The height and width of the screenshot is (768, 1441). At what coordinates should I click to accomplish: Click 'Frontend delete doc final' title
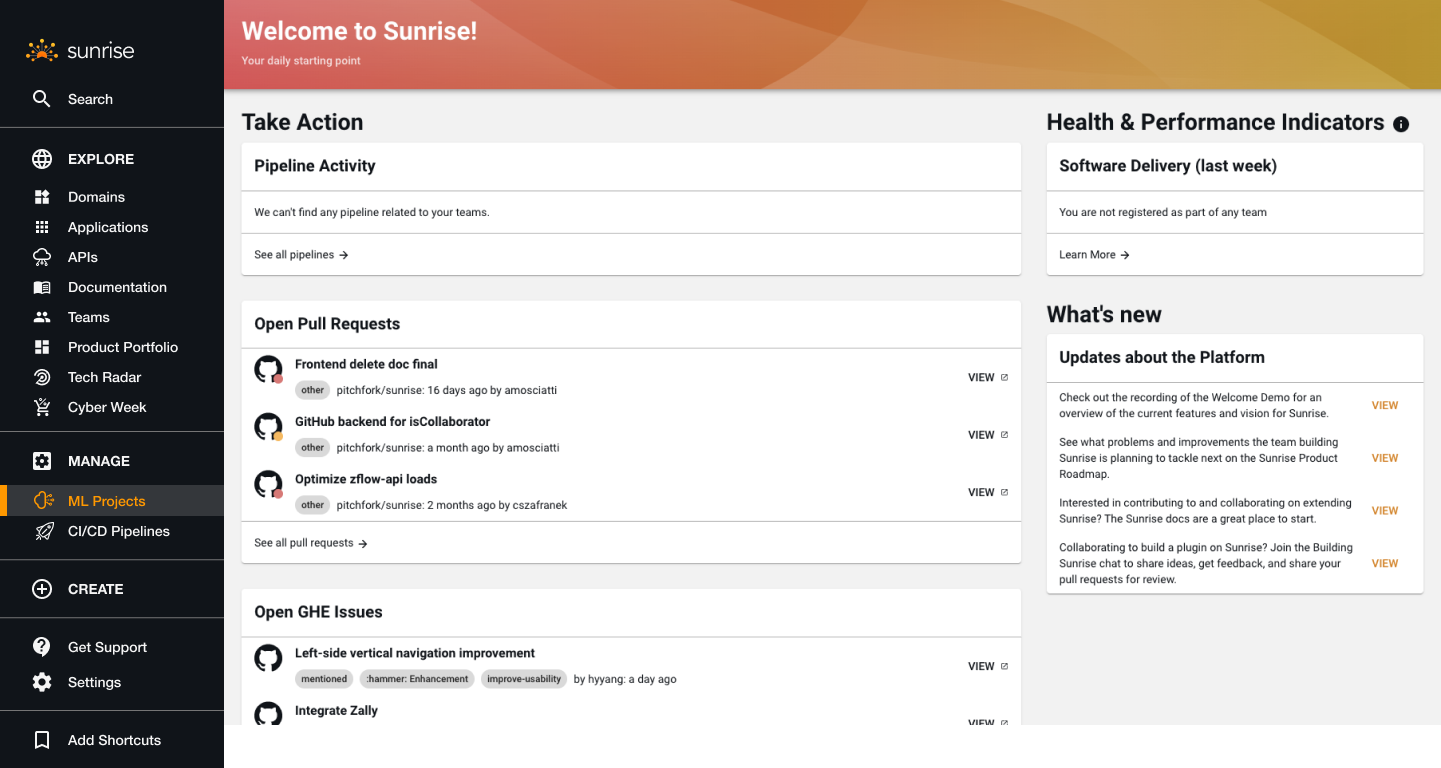click(x=366, y=364)
